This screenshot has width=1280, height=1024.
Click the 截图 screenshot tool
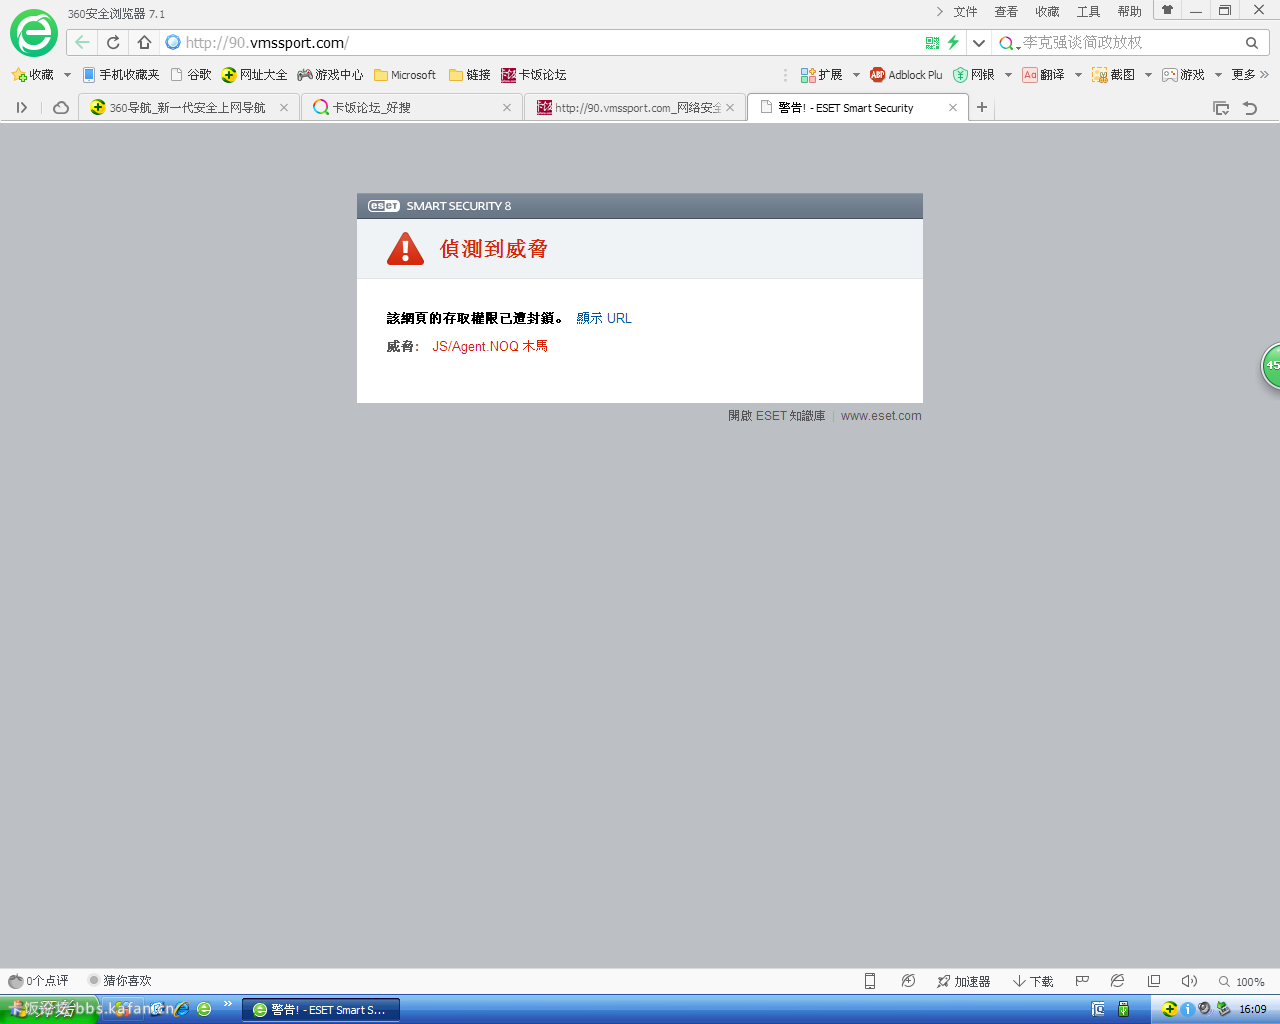tap(1113, 75)
